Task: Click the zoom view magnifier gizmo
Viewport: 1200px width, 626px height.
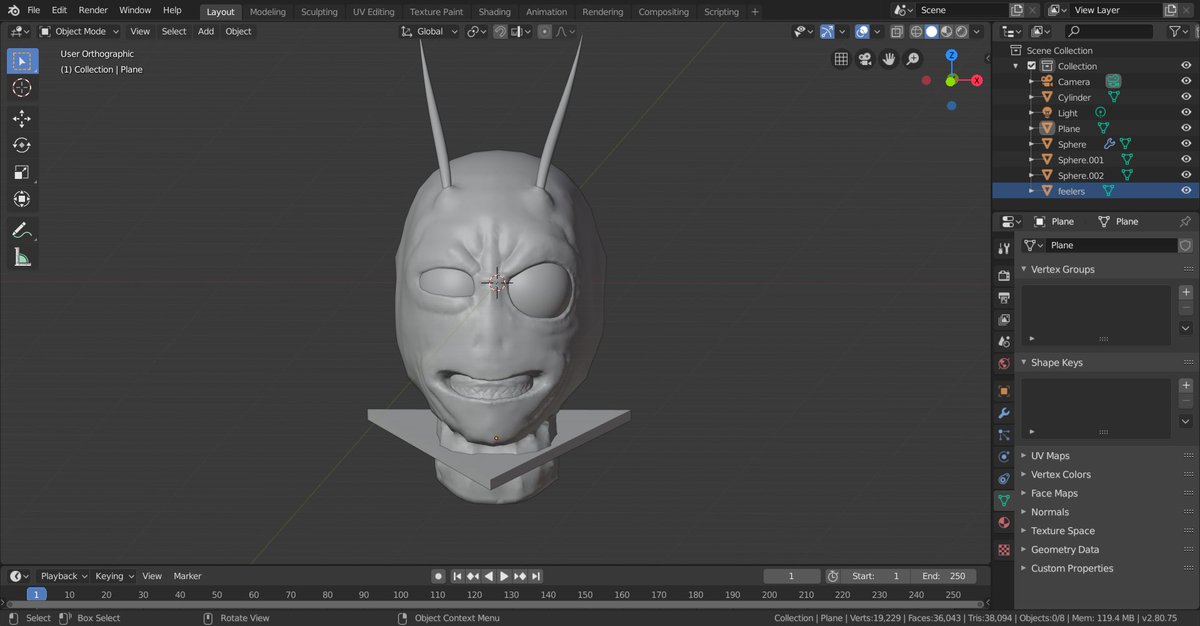Action: (913, 59)
